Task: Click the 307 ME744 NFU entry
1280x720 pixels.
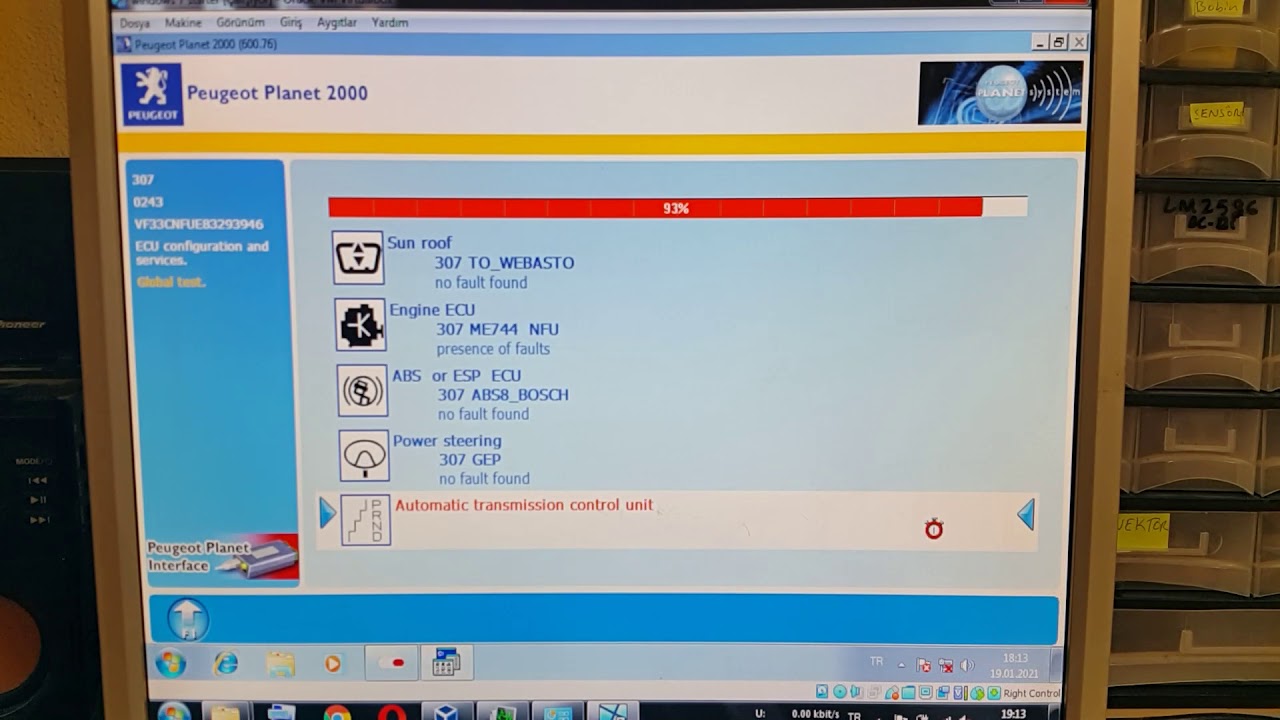Action: [497, 329]
